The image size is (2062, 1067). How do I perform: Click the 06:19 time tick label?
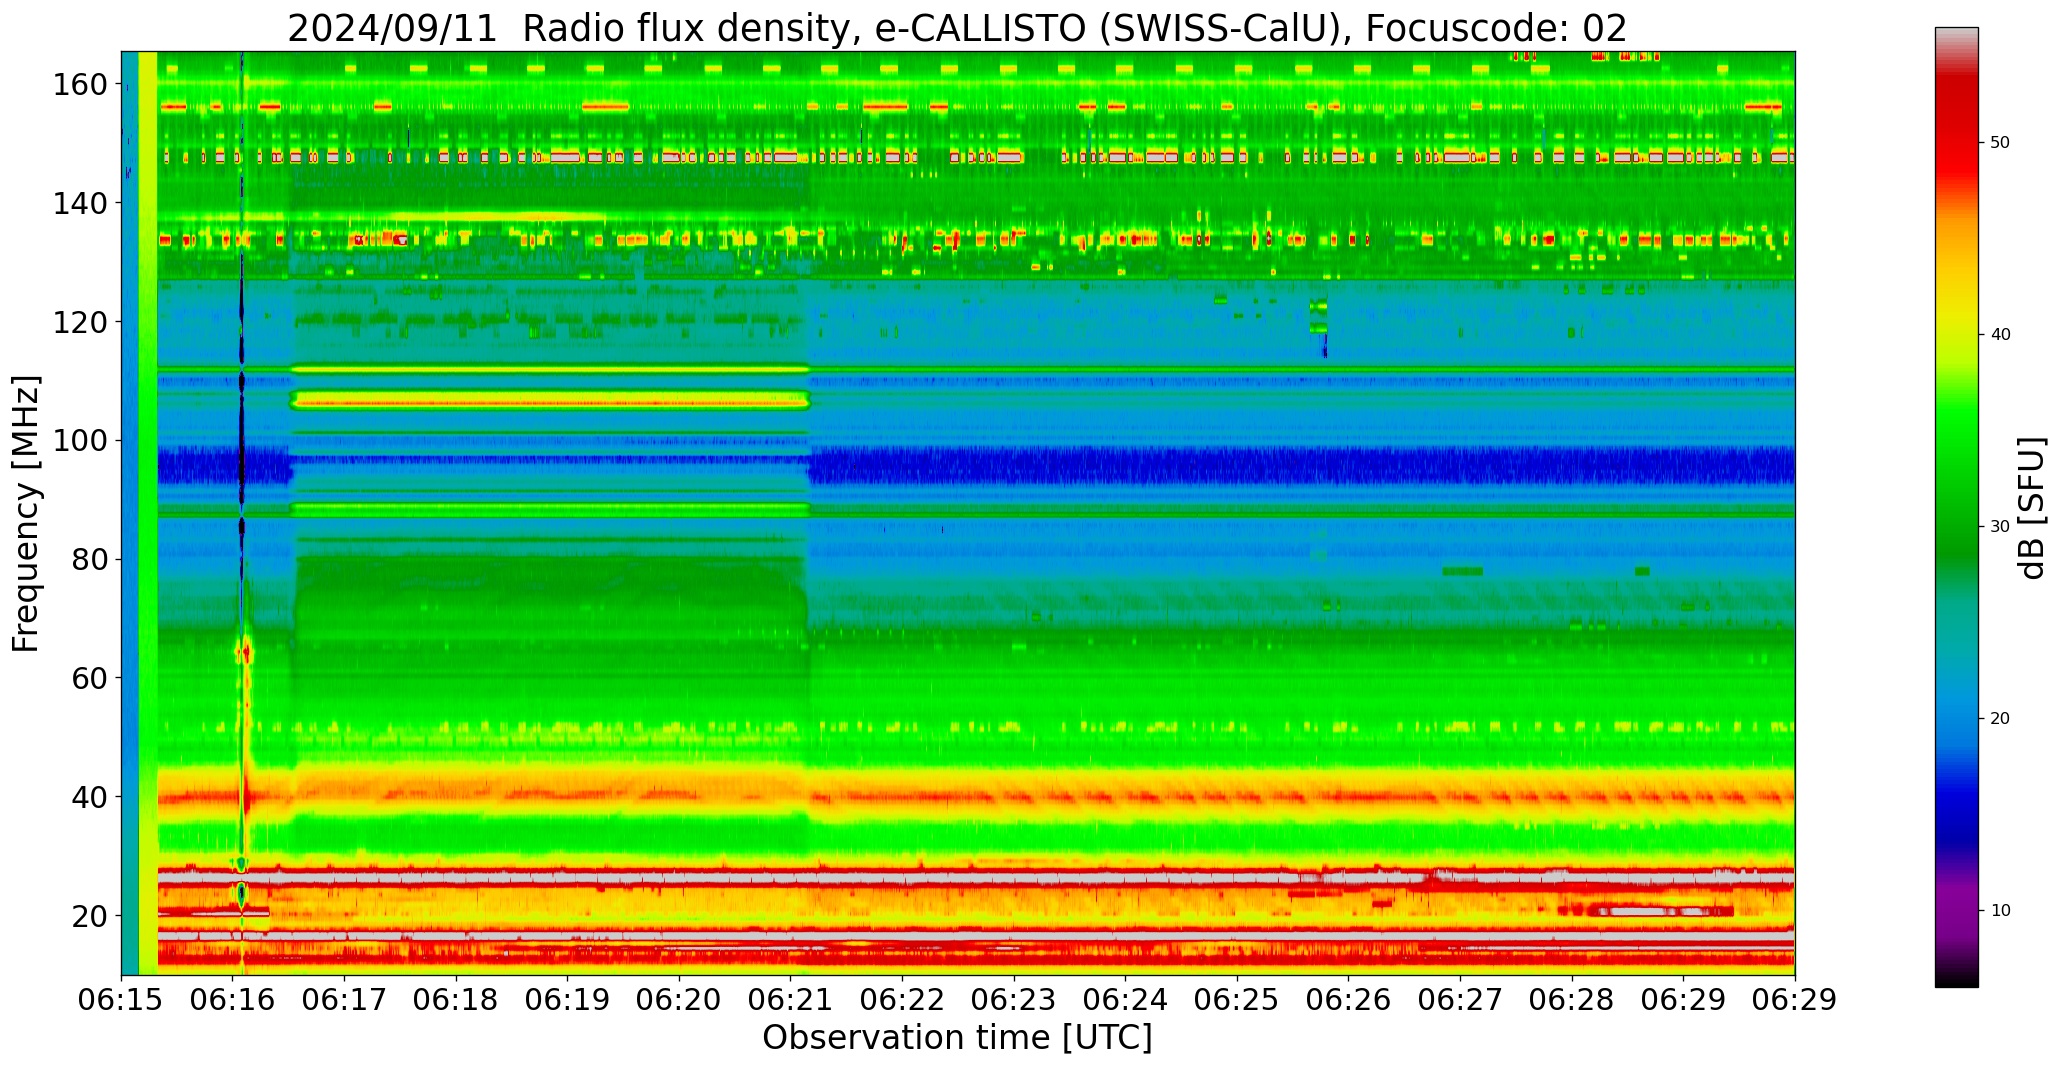[x=568, y=1000]
